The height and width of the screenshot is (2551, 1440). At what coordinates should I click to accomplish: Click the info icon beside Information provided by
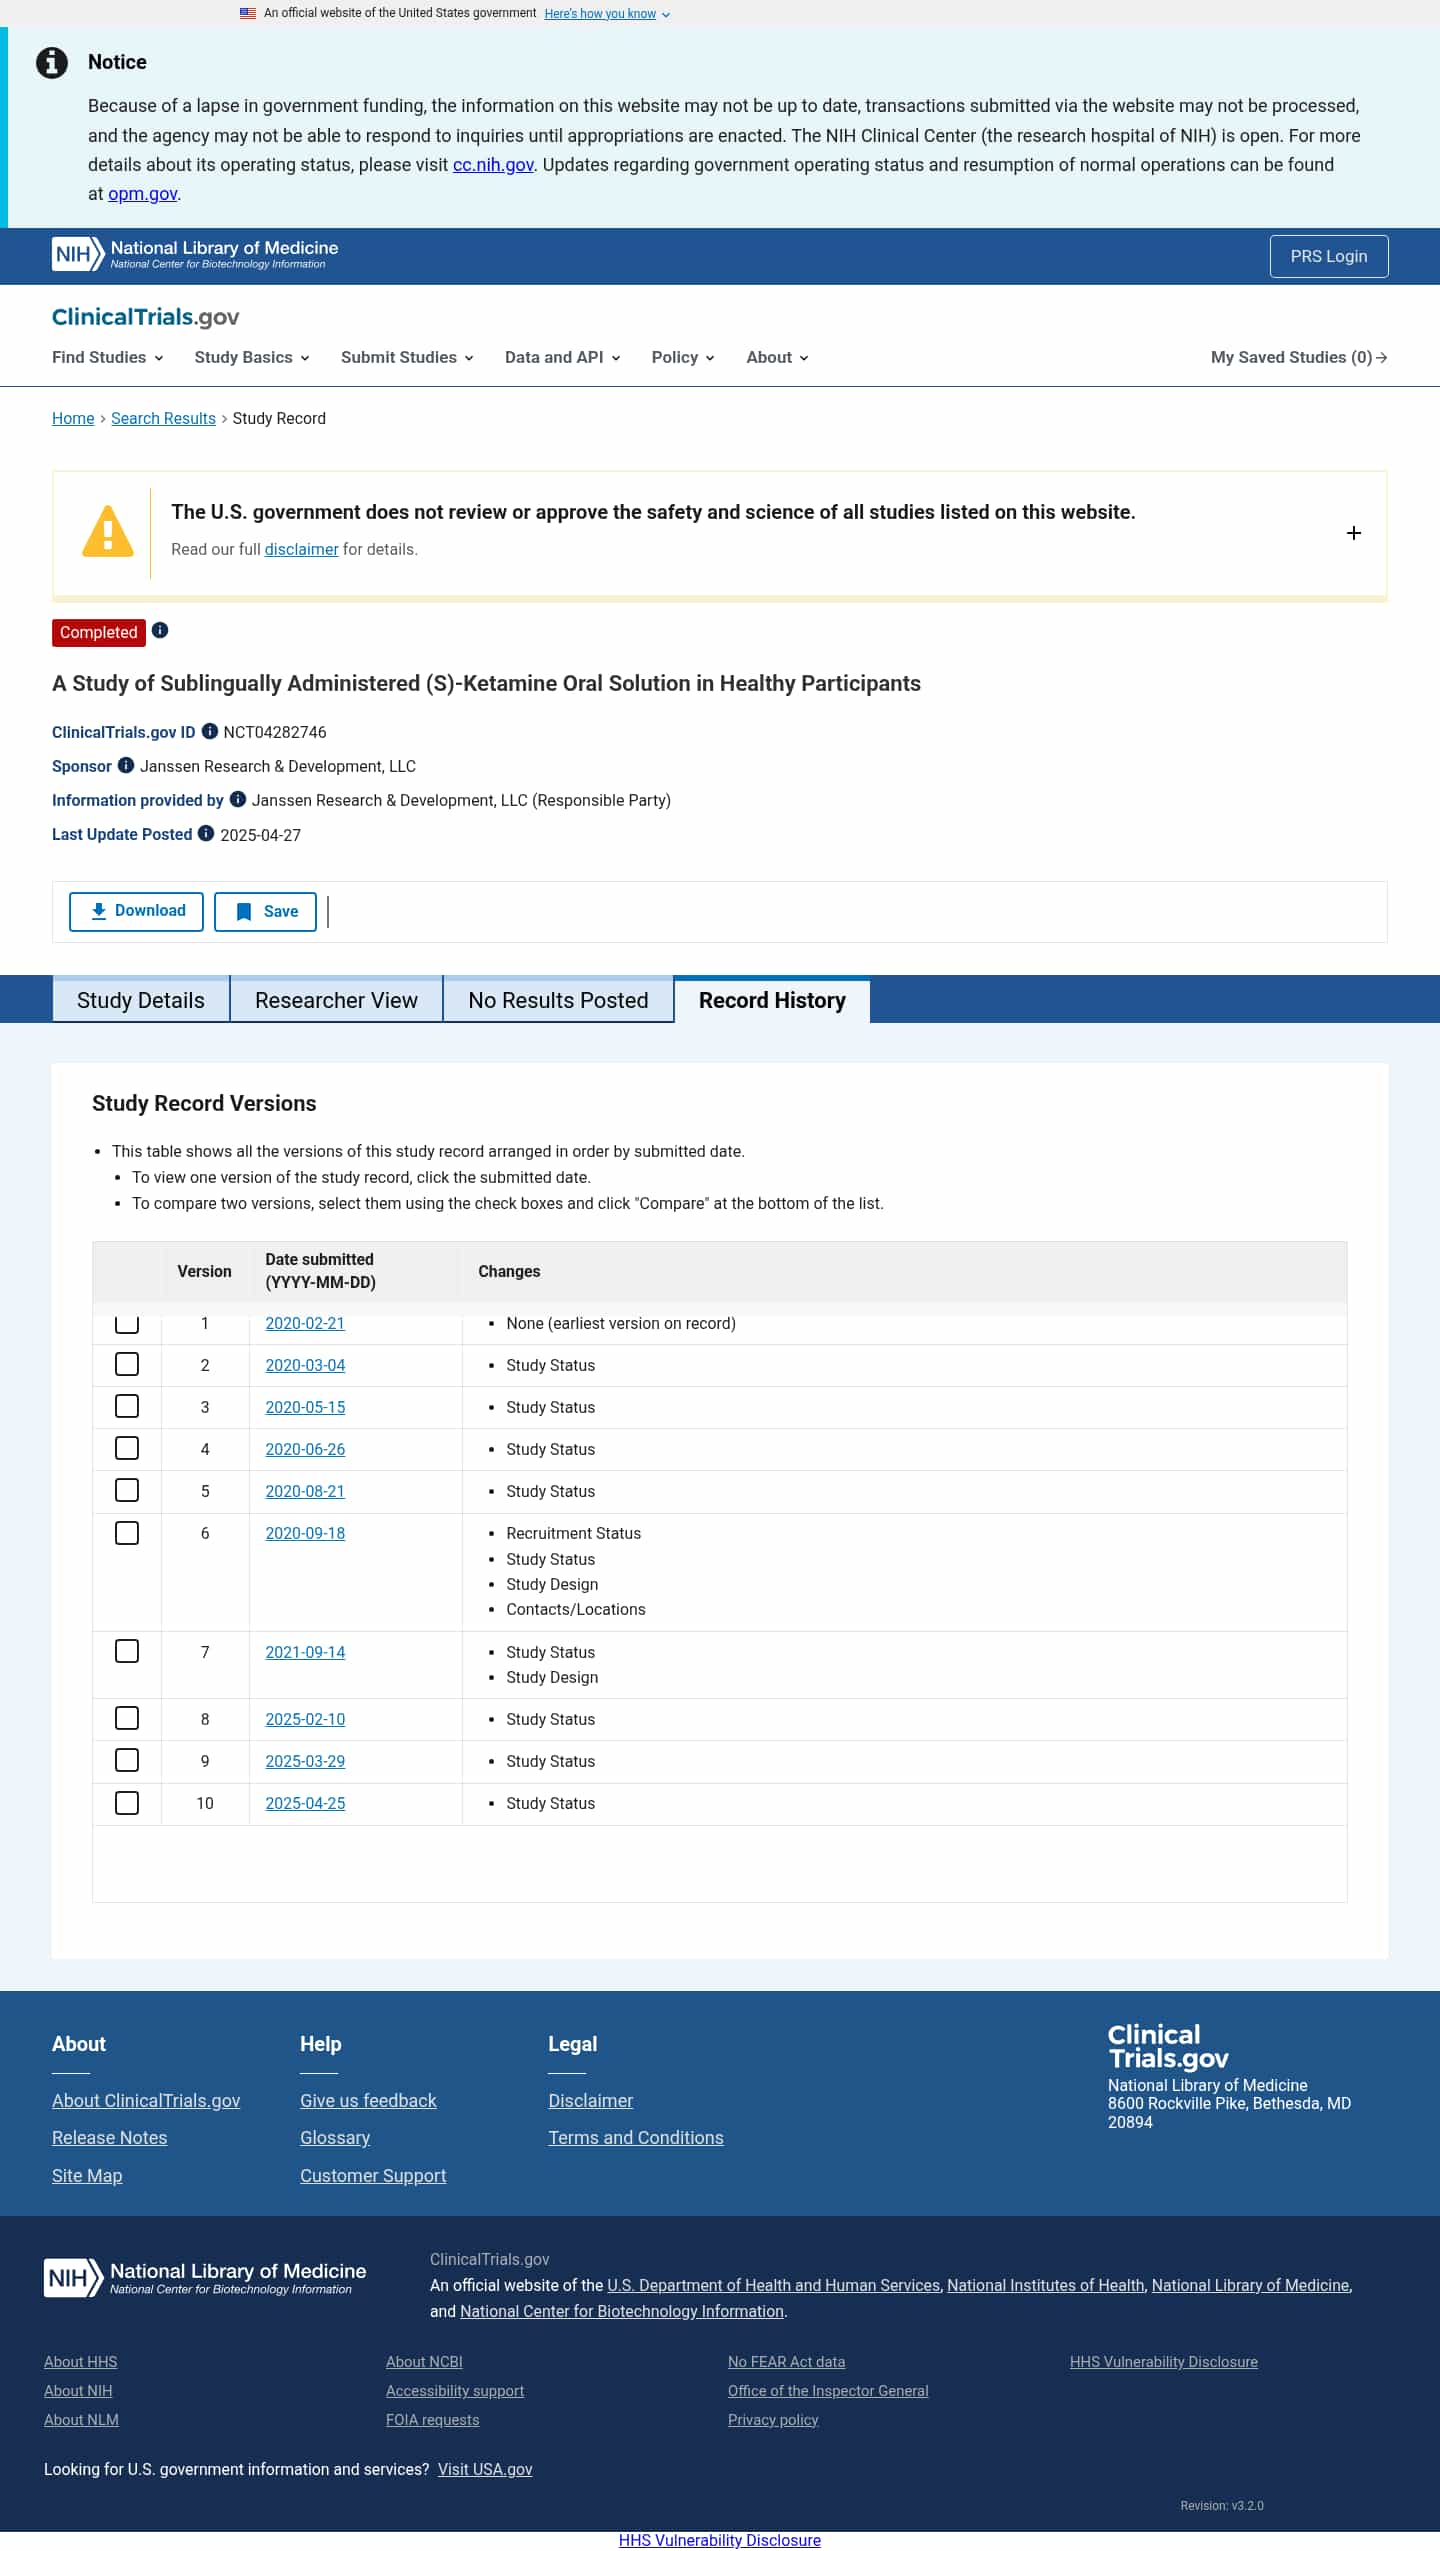[x=238, y=799]
